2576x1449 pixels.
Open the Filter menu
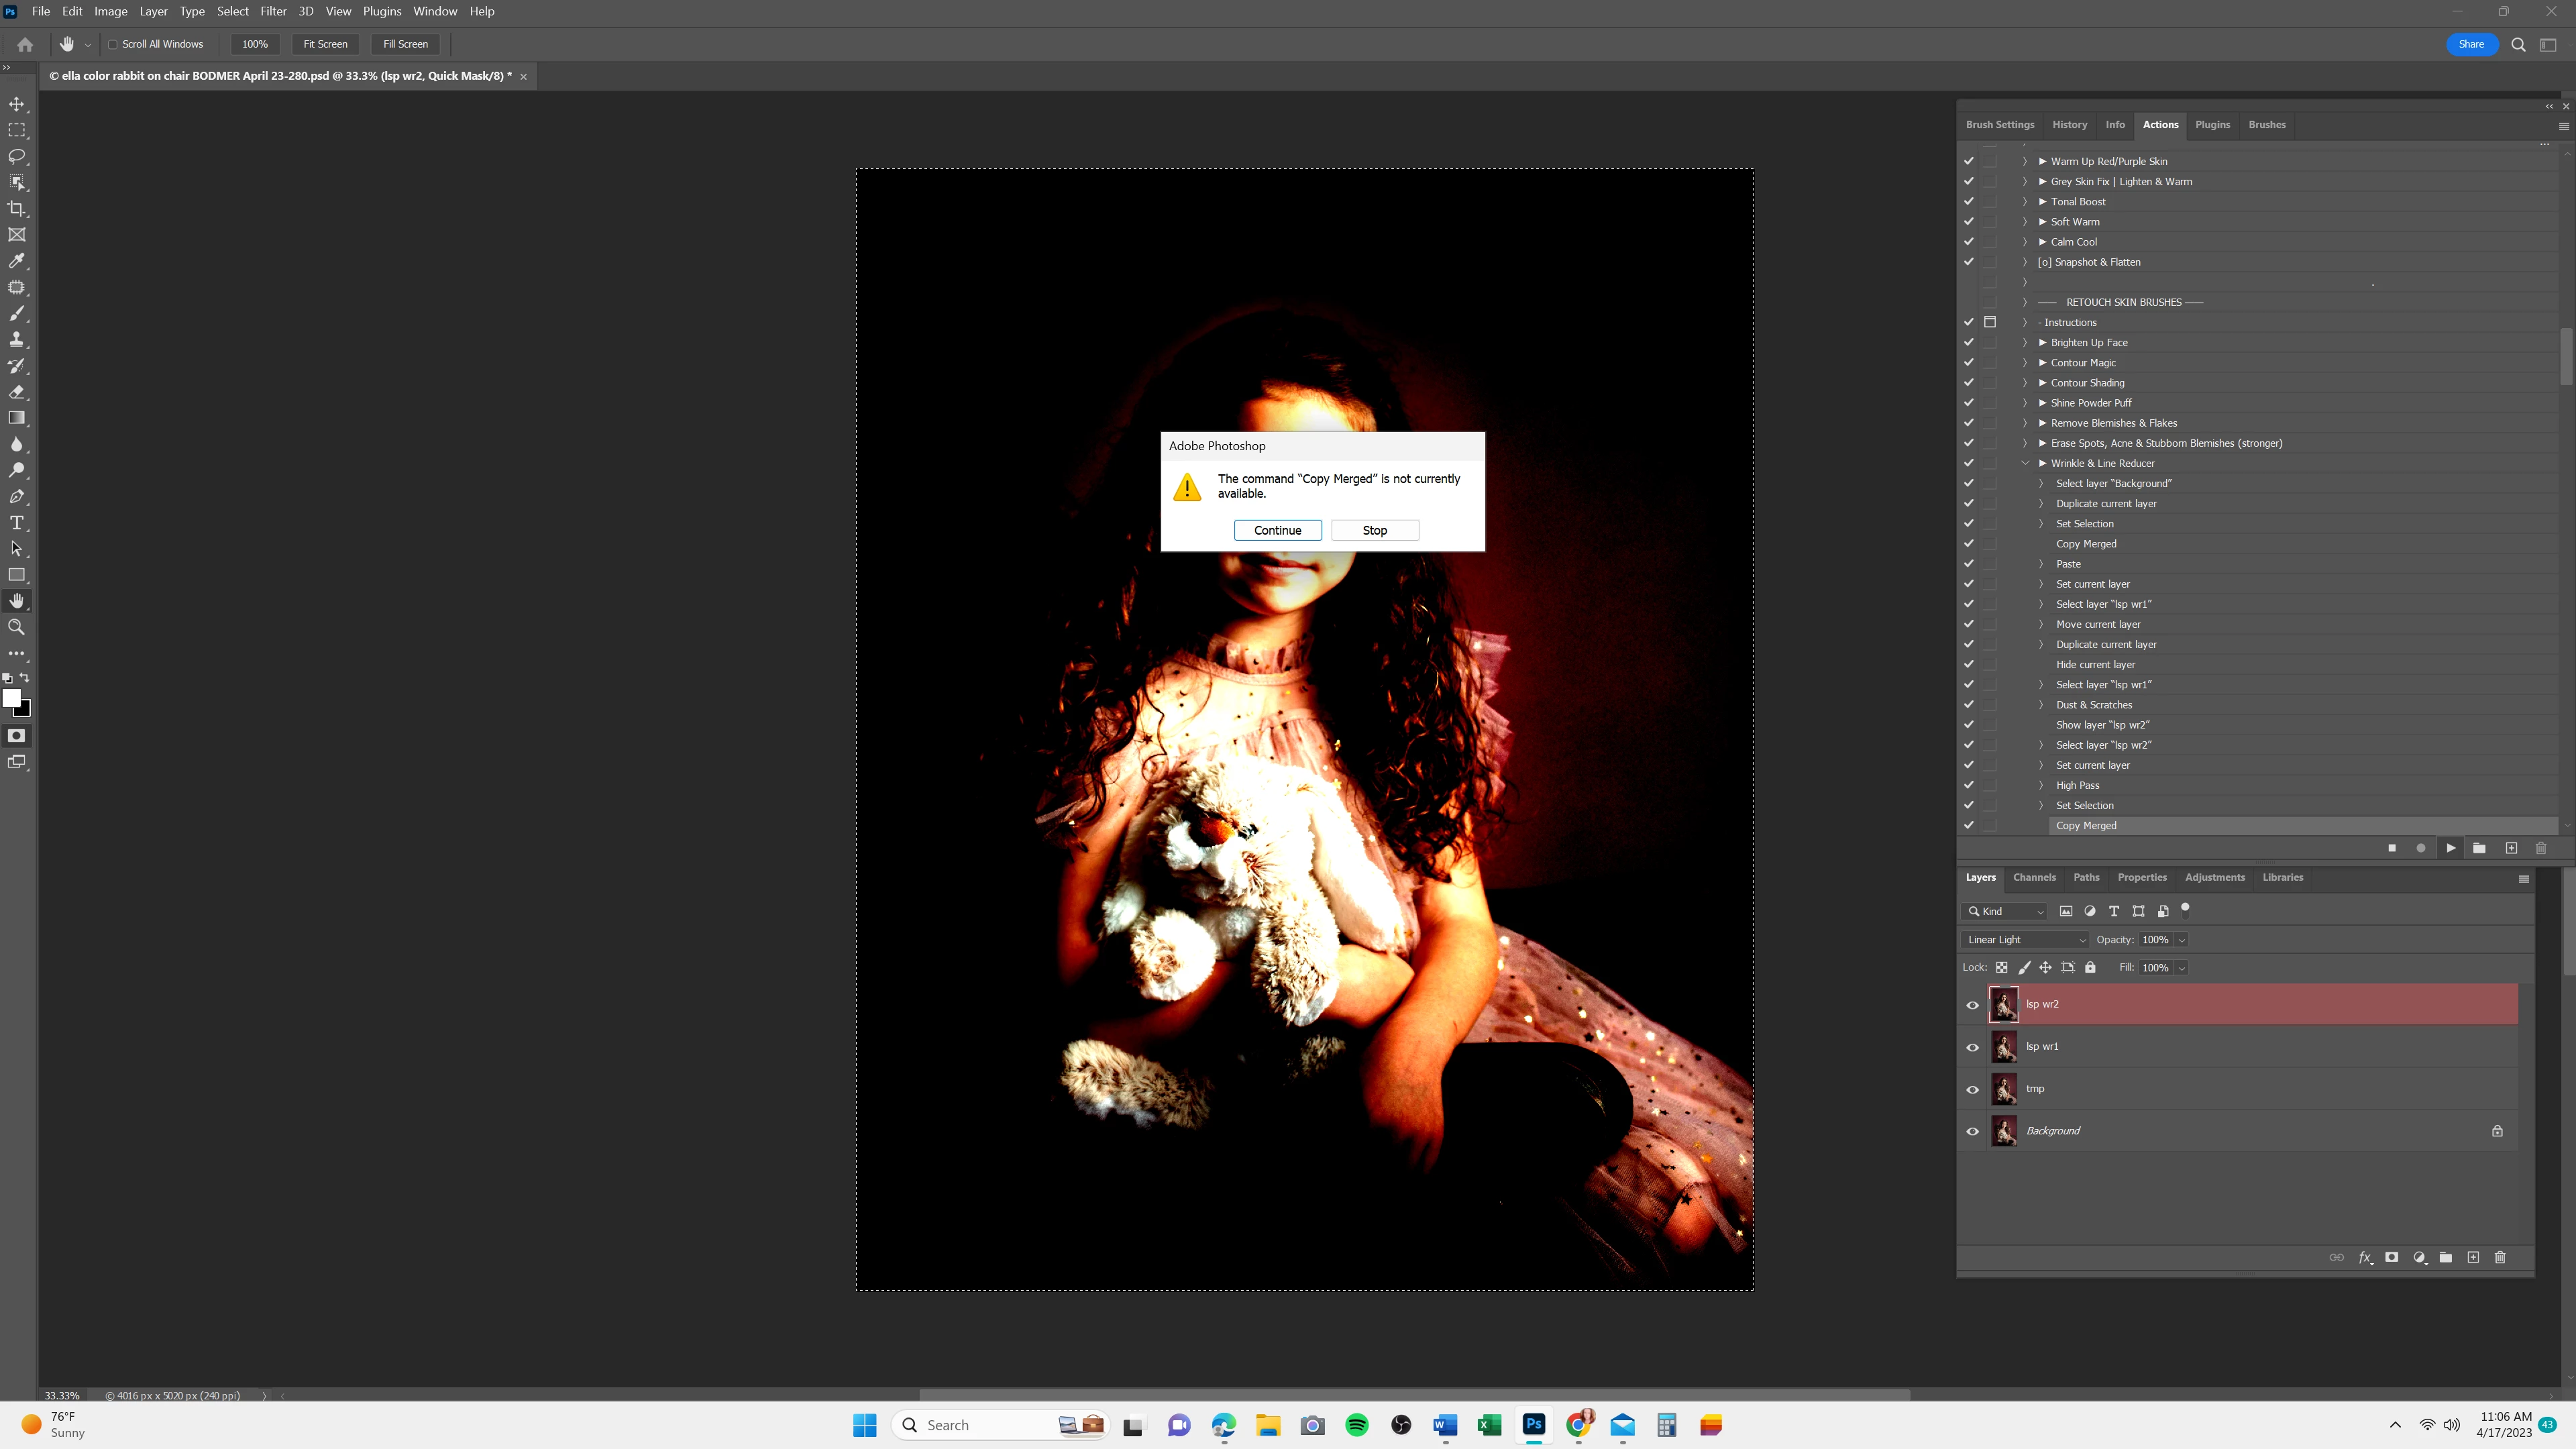pos(273,11)
